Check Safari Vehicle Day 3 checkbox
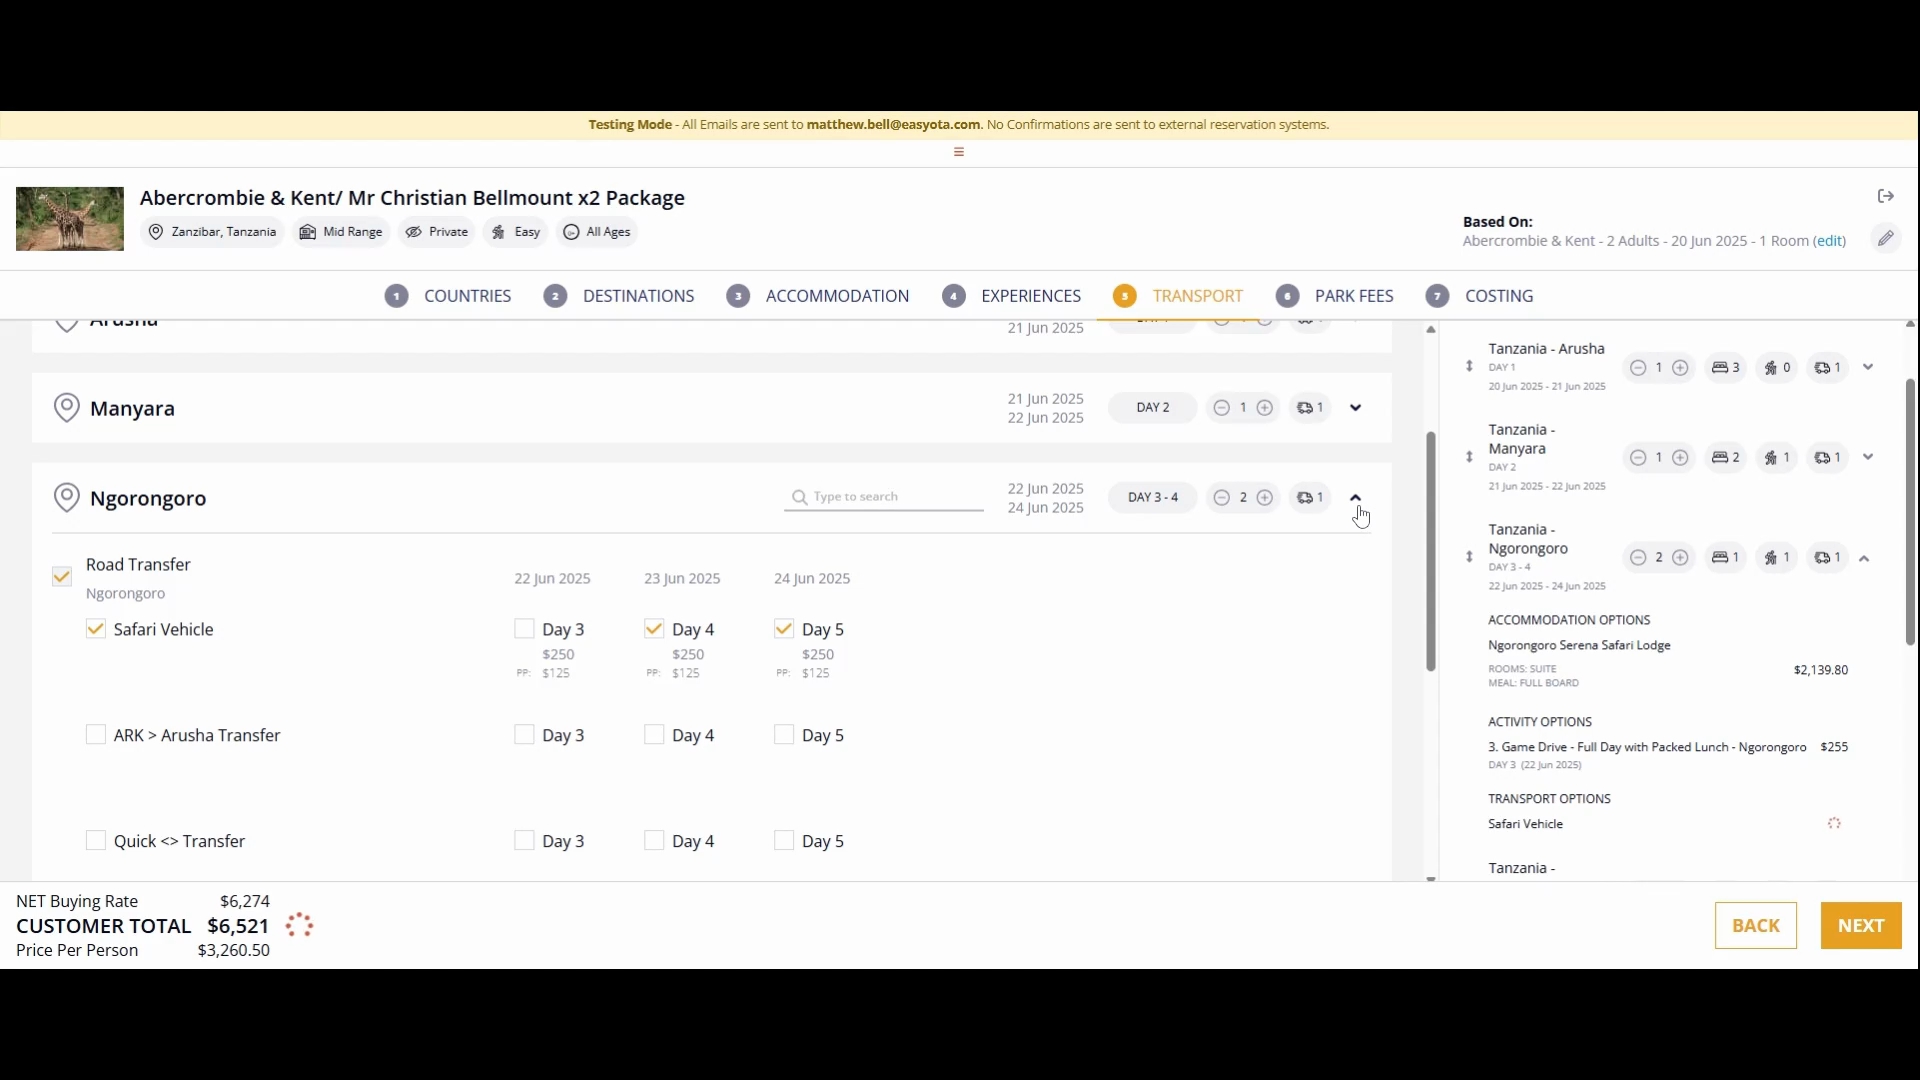The image size is (1920, 1080). pyautogui.click(x=524, y=629)
